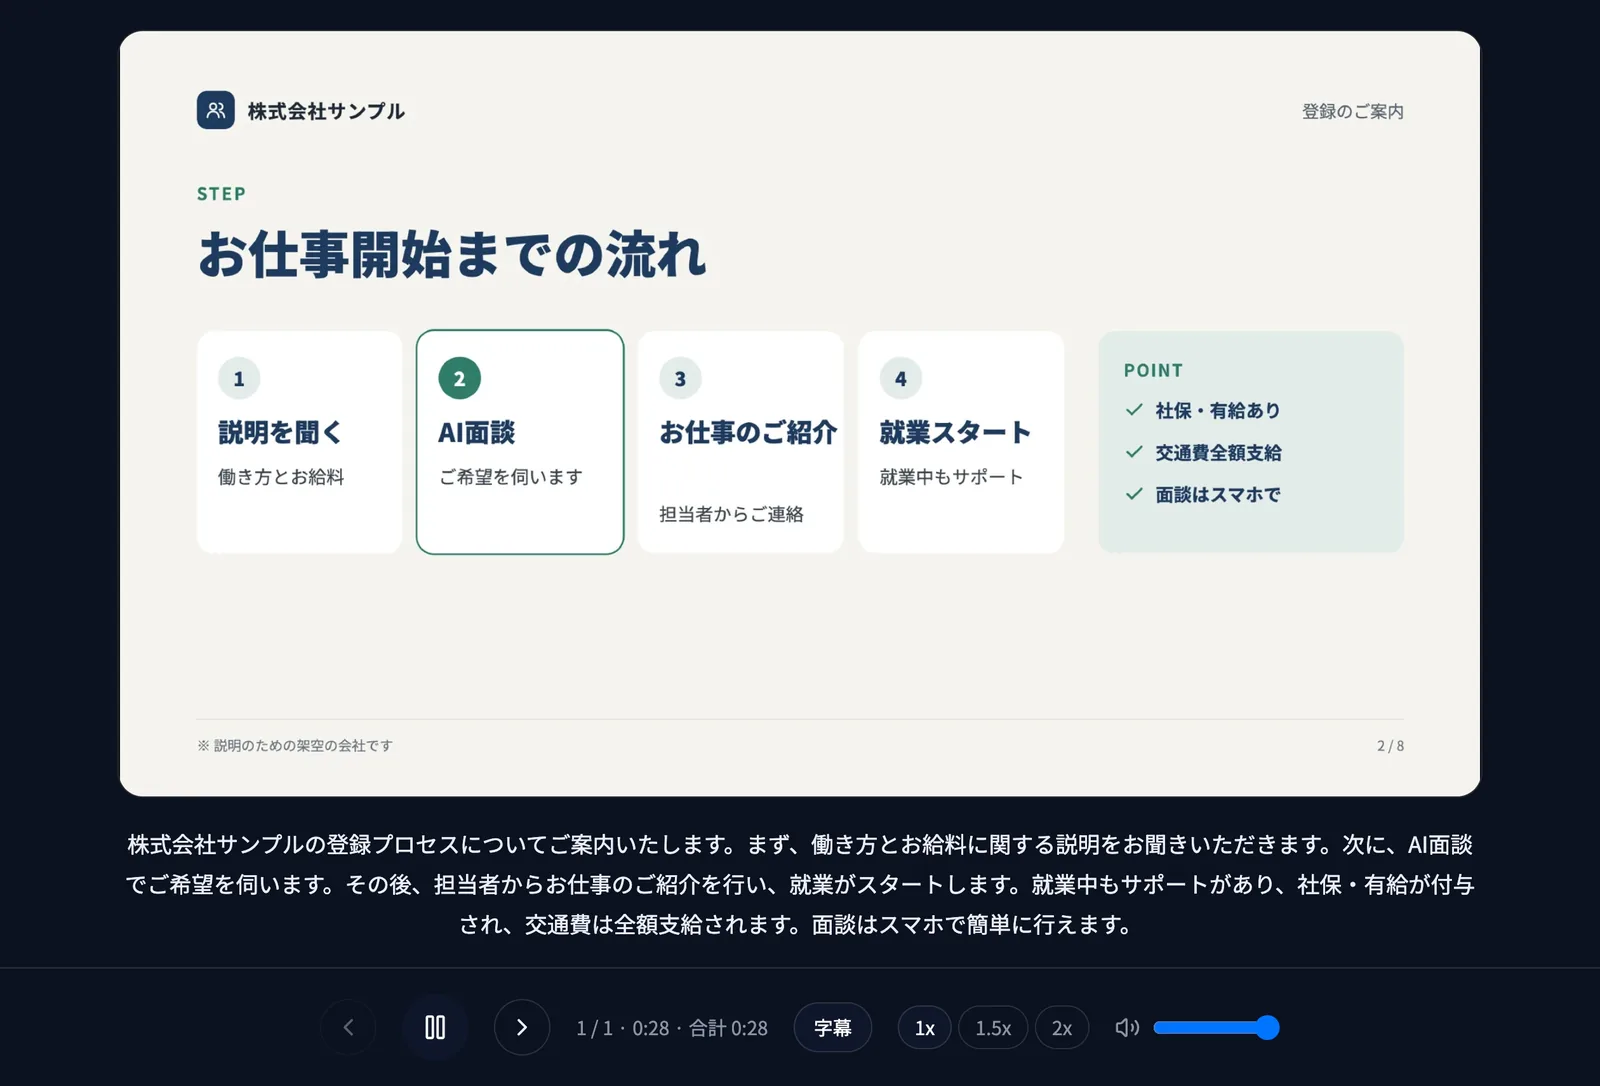Screen dimensions: 1600x1086
Task: Select step 2 card AI面談
Action: point(520,442)
